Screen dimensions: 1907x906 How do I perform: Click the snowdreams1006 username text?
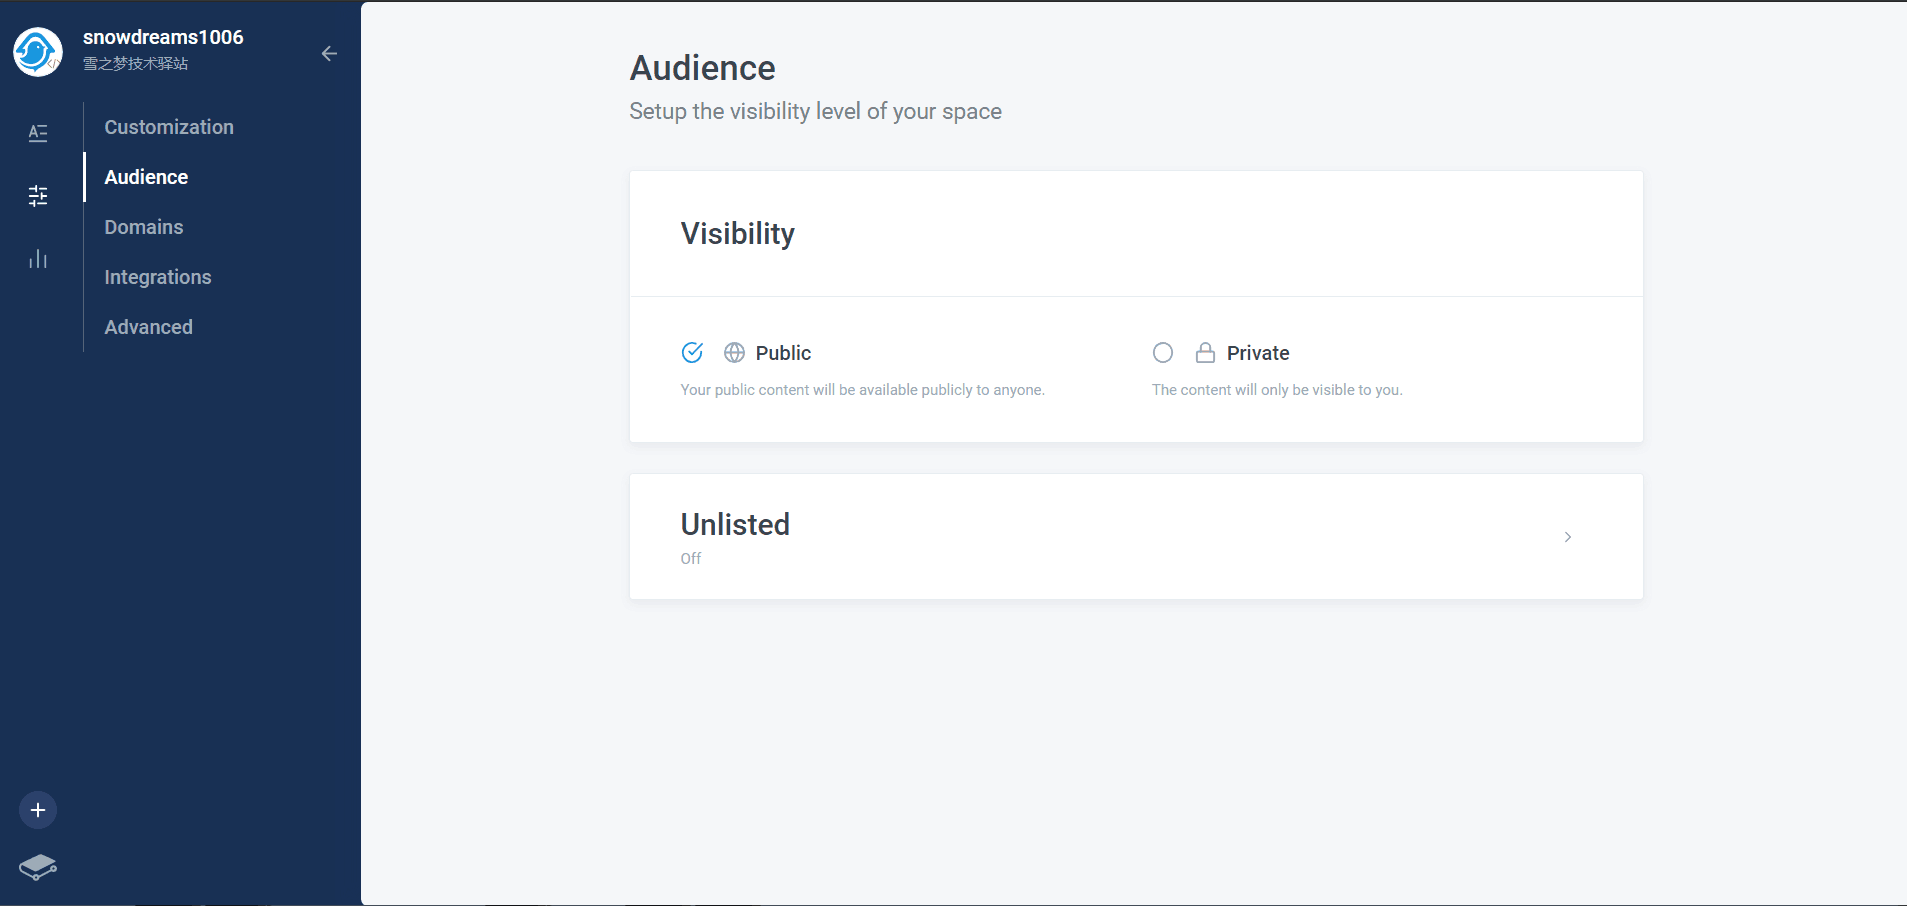163,37
